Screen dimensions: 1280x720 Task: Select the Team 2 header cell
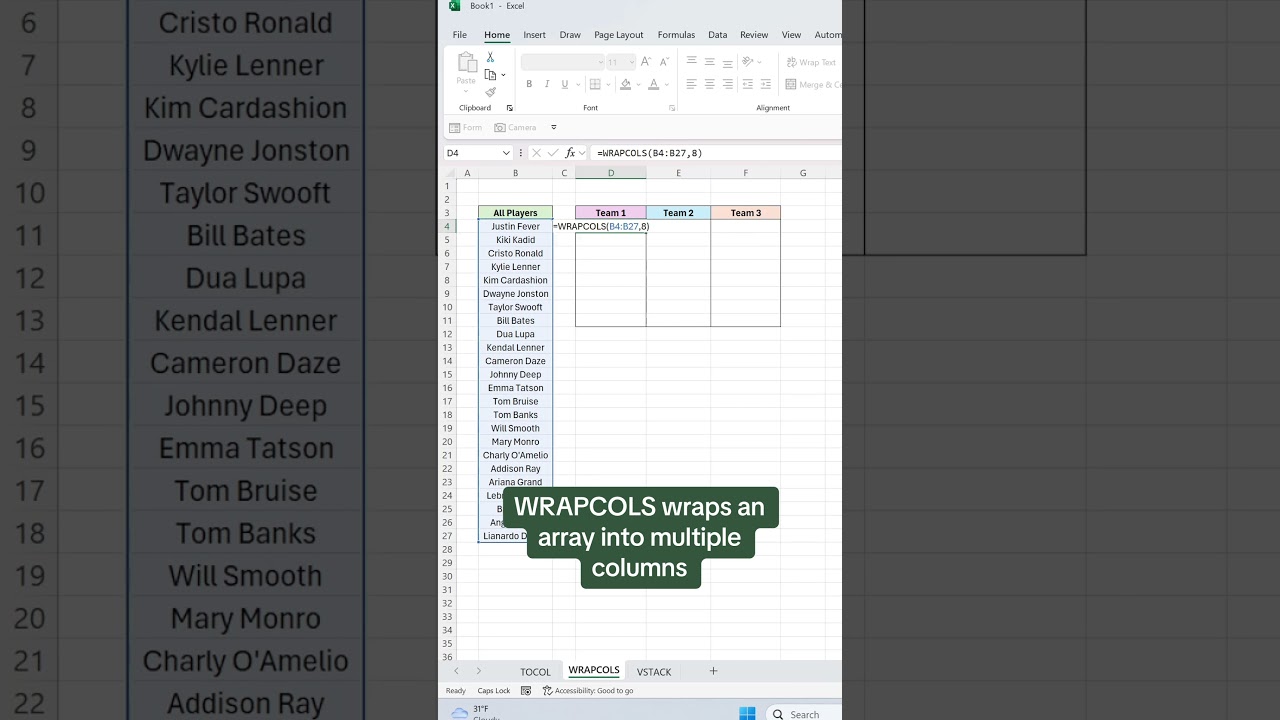[x=678, y=213]
